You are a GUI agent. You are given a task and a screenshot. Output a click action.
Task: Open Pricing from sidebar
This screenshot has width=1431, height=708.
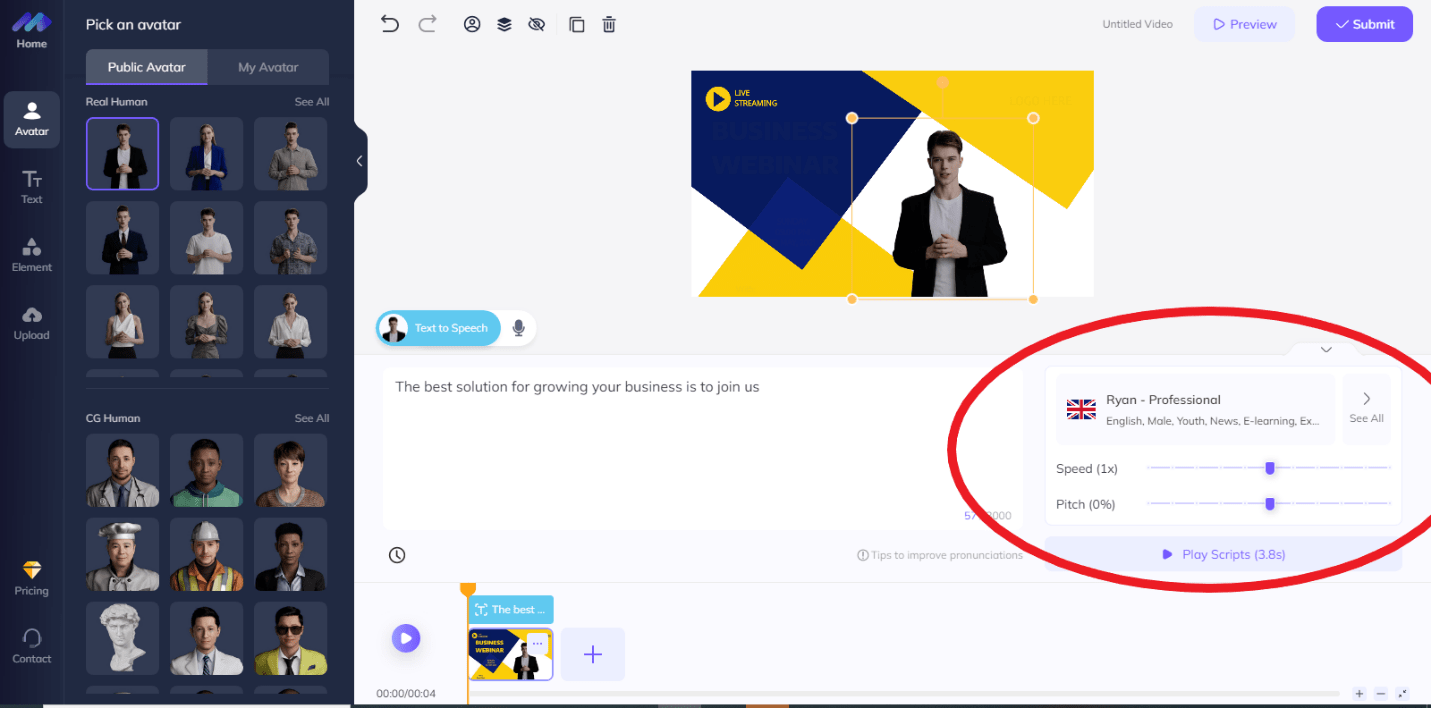pos(32,578)
